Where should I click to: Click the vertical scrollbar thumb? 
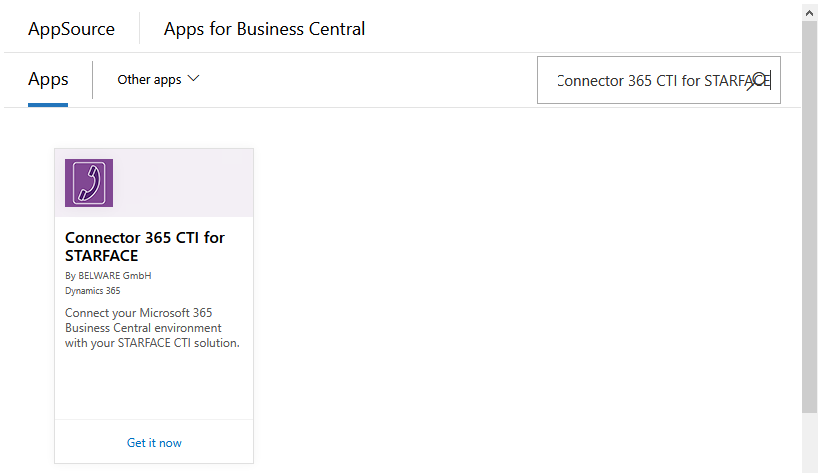[810, 217]
